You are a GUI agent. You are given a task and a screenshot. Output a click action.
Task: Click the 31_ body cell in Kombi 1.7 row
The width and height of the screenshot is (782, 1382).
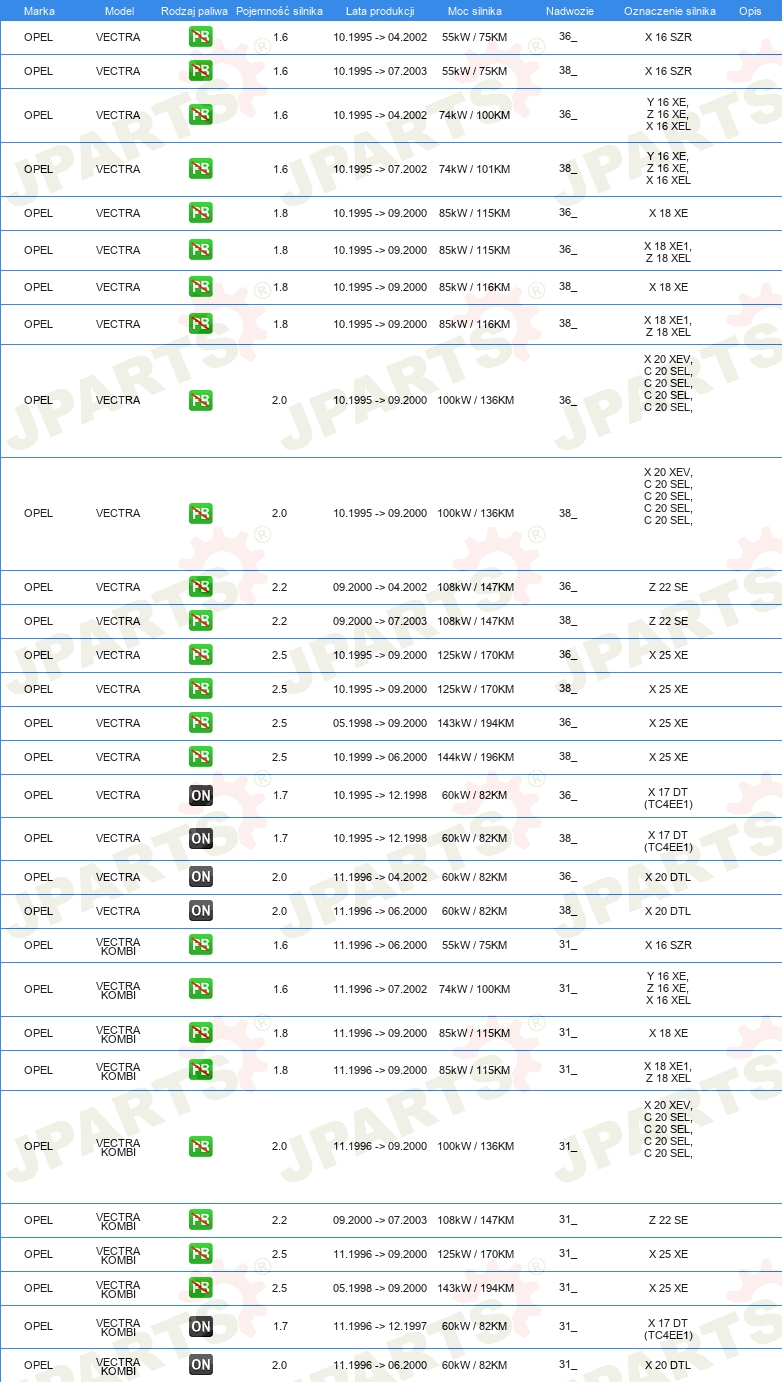point(568,1326)
